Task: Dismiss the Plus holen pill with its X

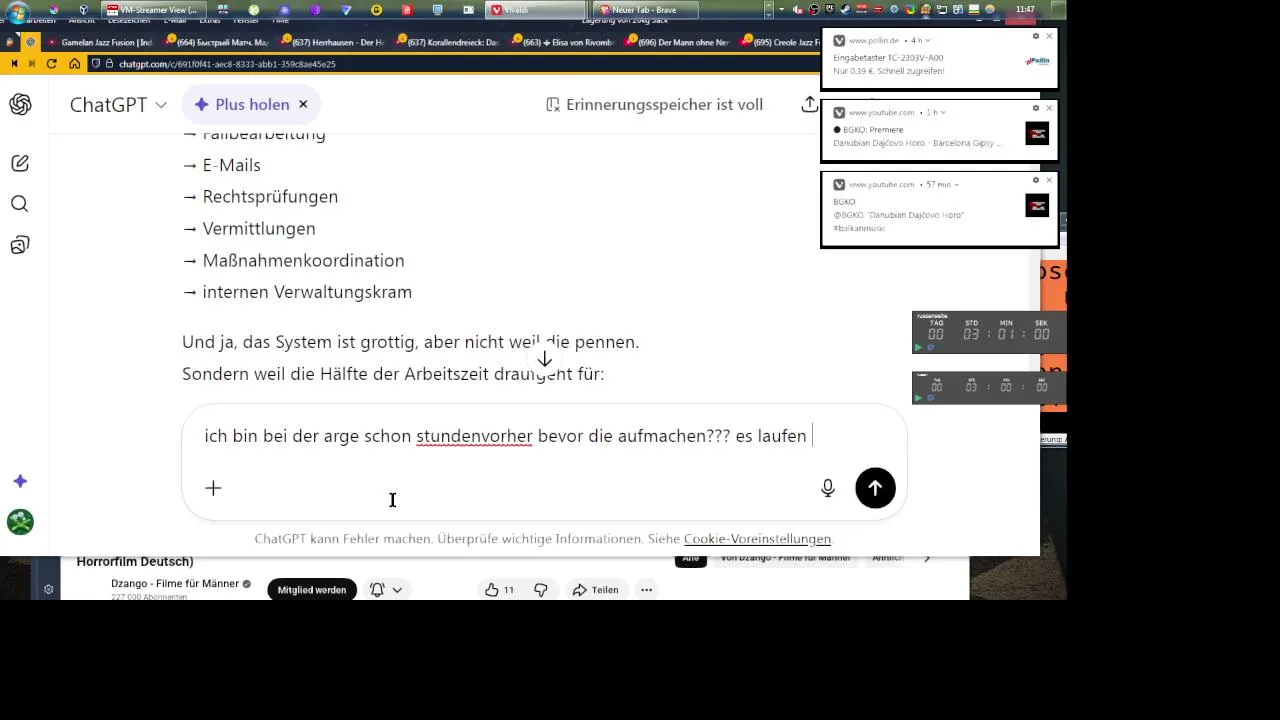Action: coord(303,104)
